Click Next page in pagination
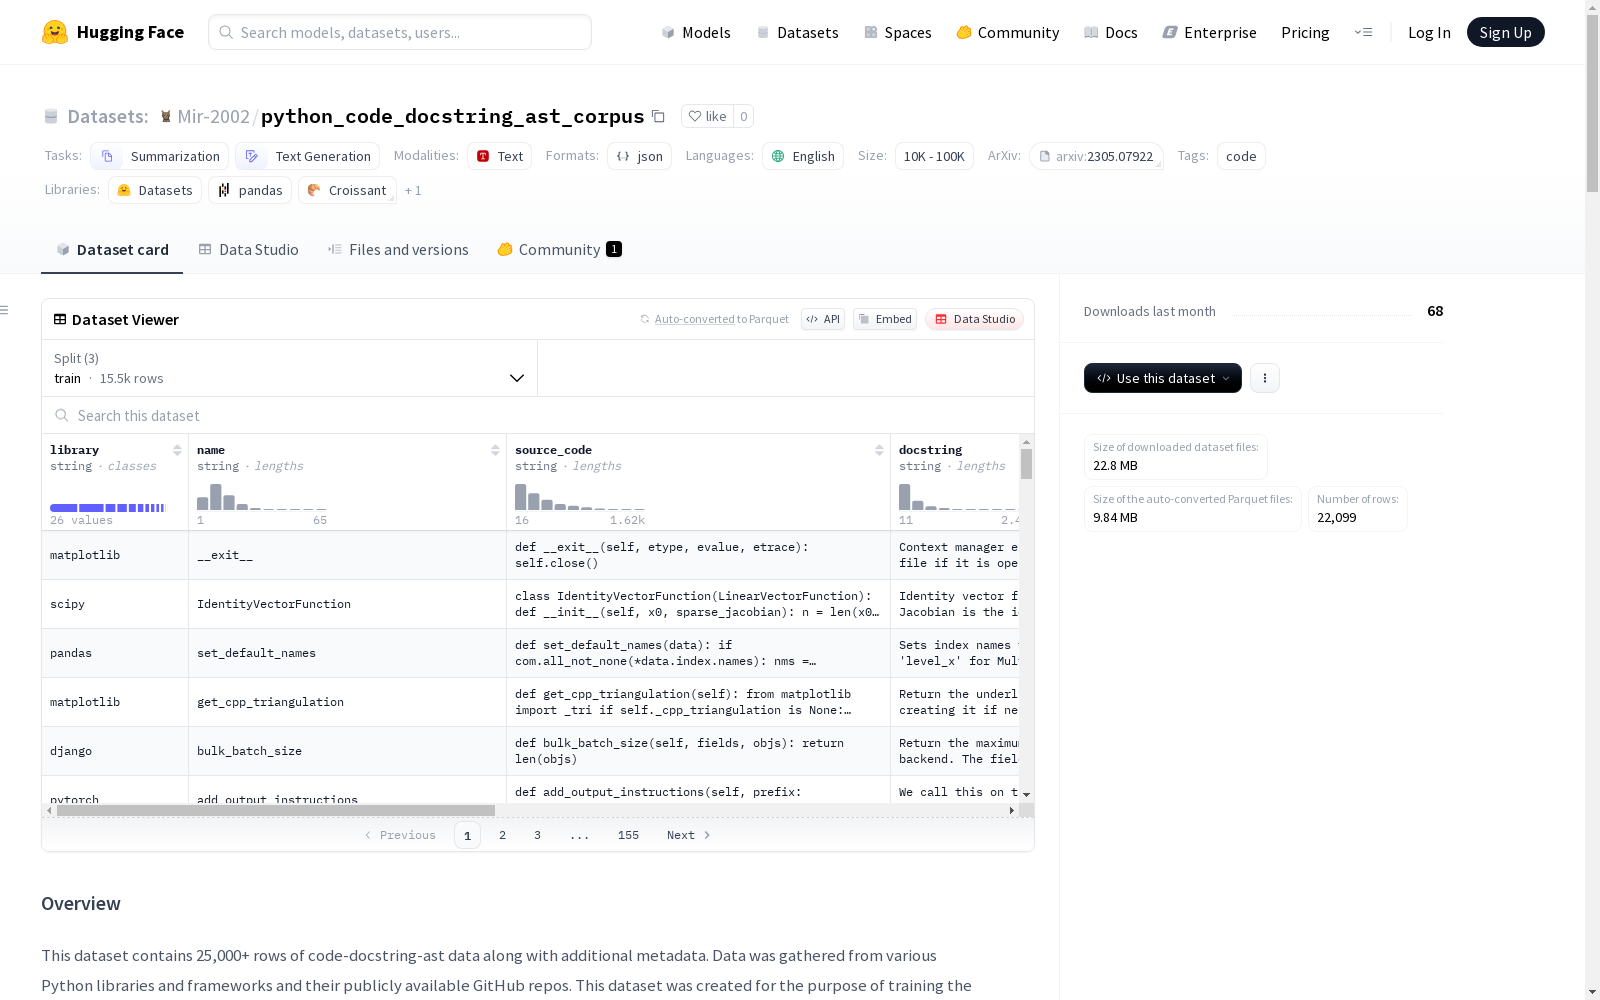 689,835
